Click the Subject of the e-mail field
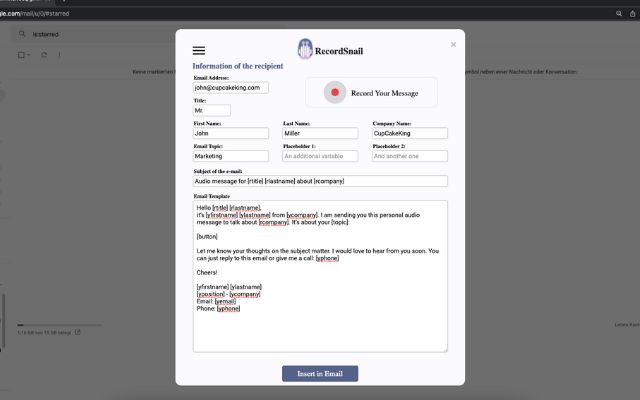This screenshot has width=640, height=400. tap(320, 181)
